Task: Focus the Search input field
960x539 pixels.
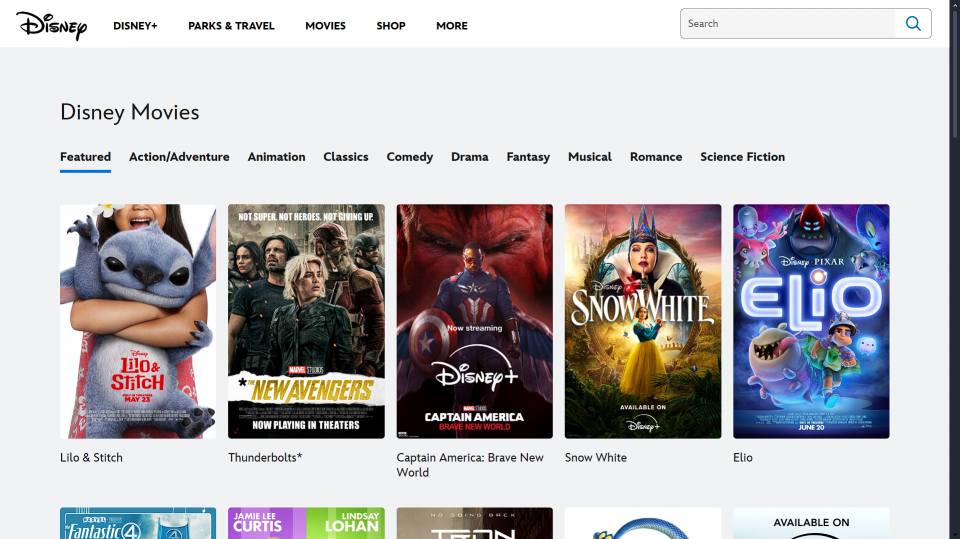Action: point(788,23)
